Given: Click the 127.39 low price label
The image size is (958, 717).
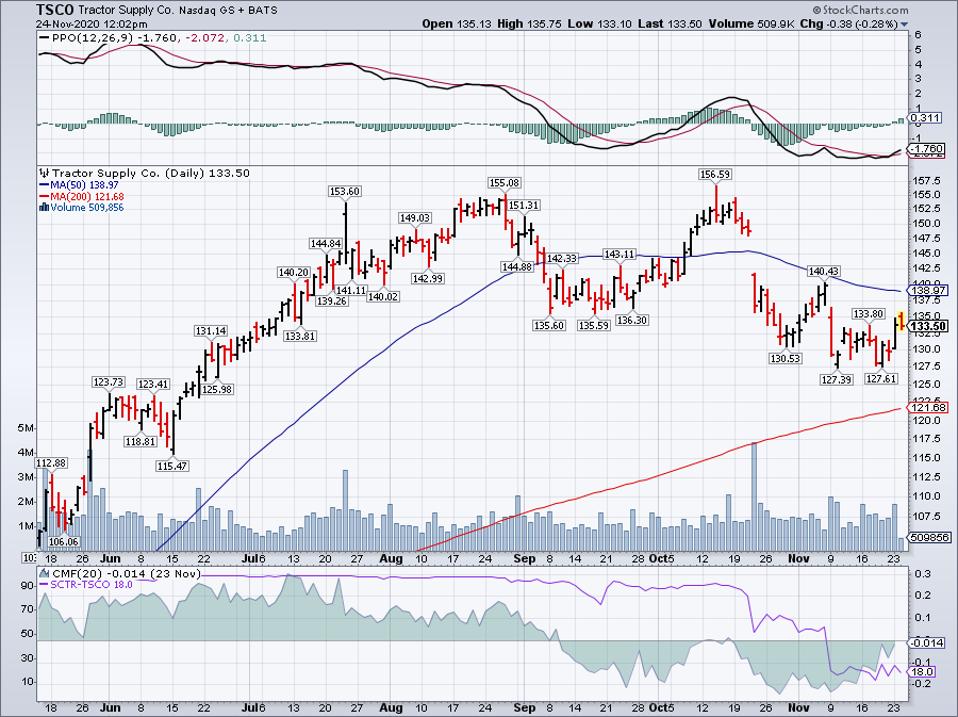Looking at the screenshot, I should coord(836,379).
